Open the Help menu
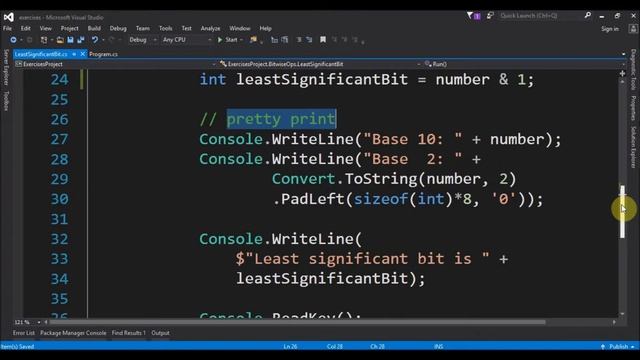Viewport: 640px width, 360px height. click(x=265, y=29)
